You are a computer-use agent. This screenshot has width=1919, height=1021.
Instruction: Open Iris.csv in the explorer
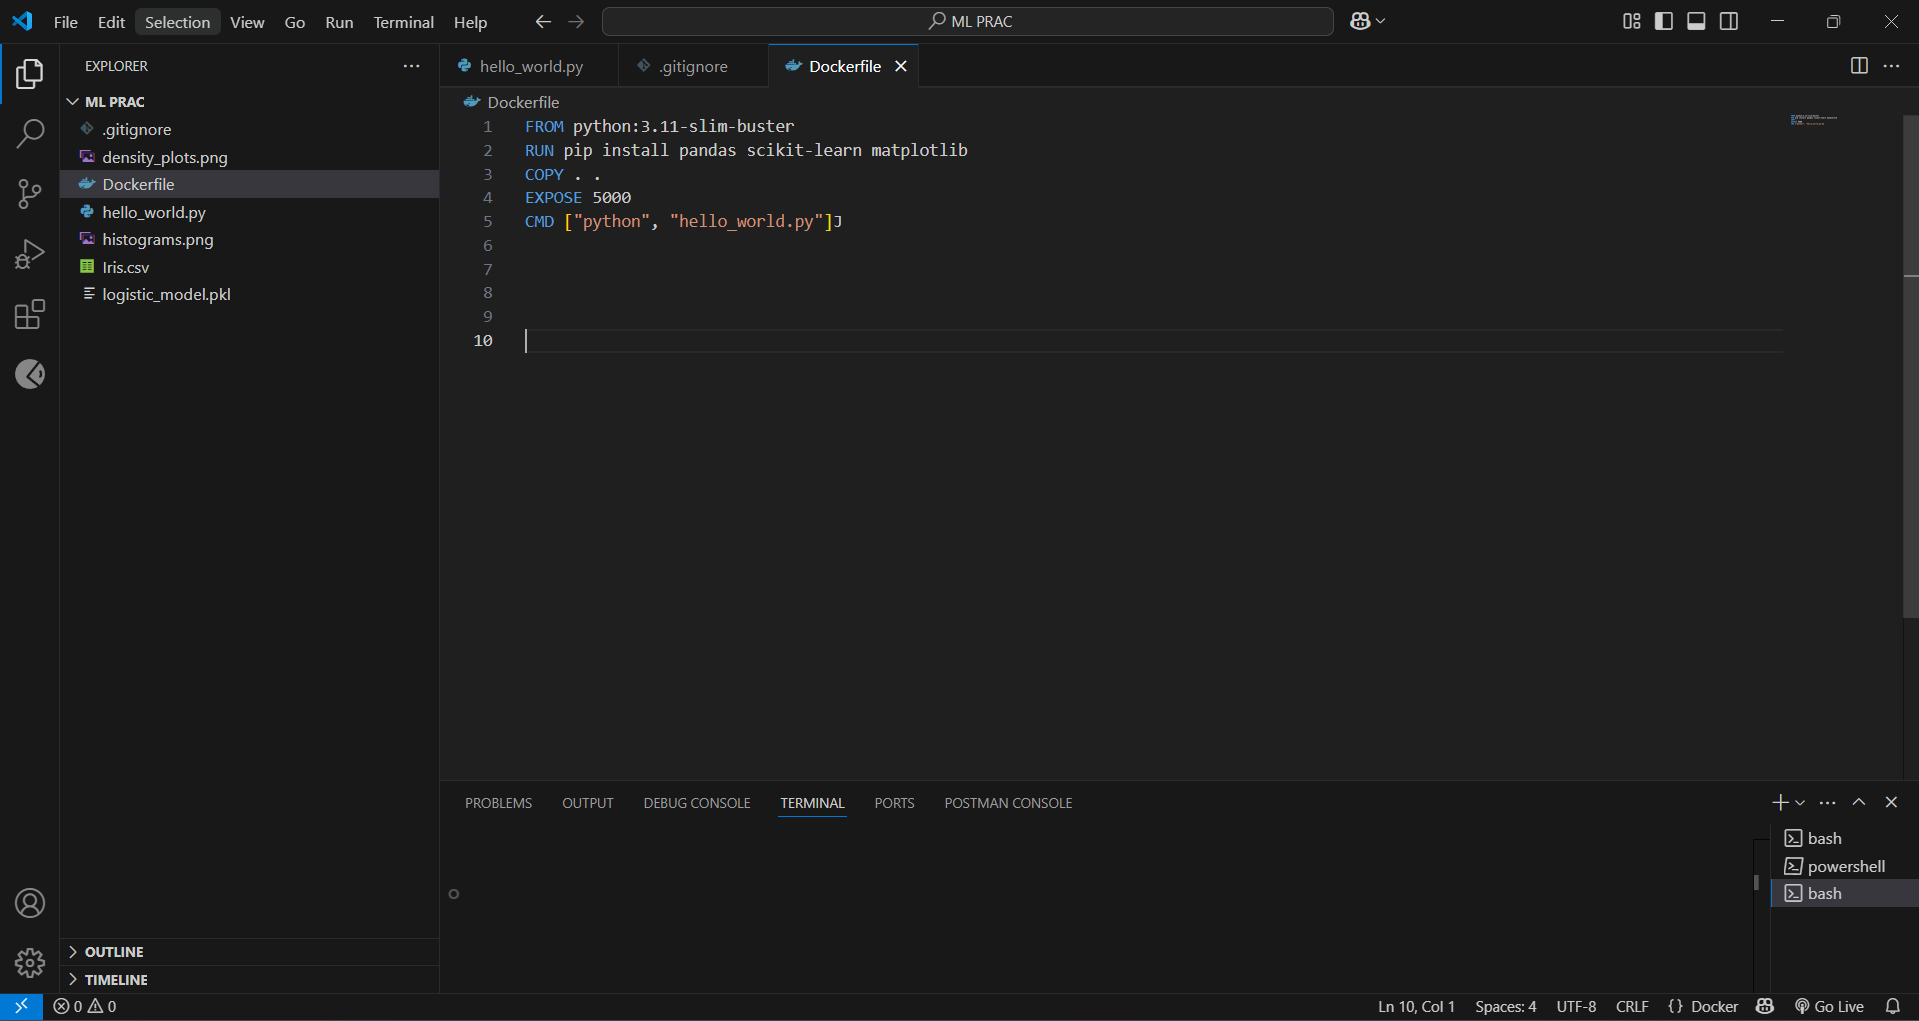tap(250, 267)
